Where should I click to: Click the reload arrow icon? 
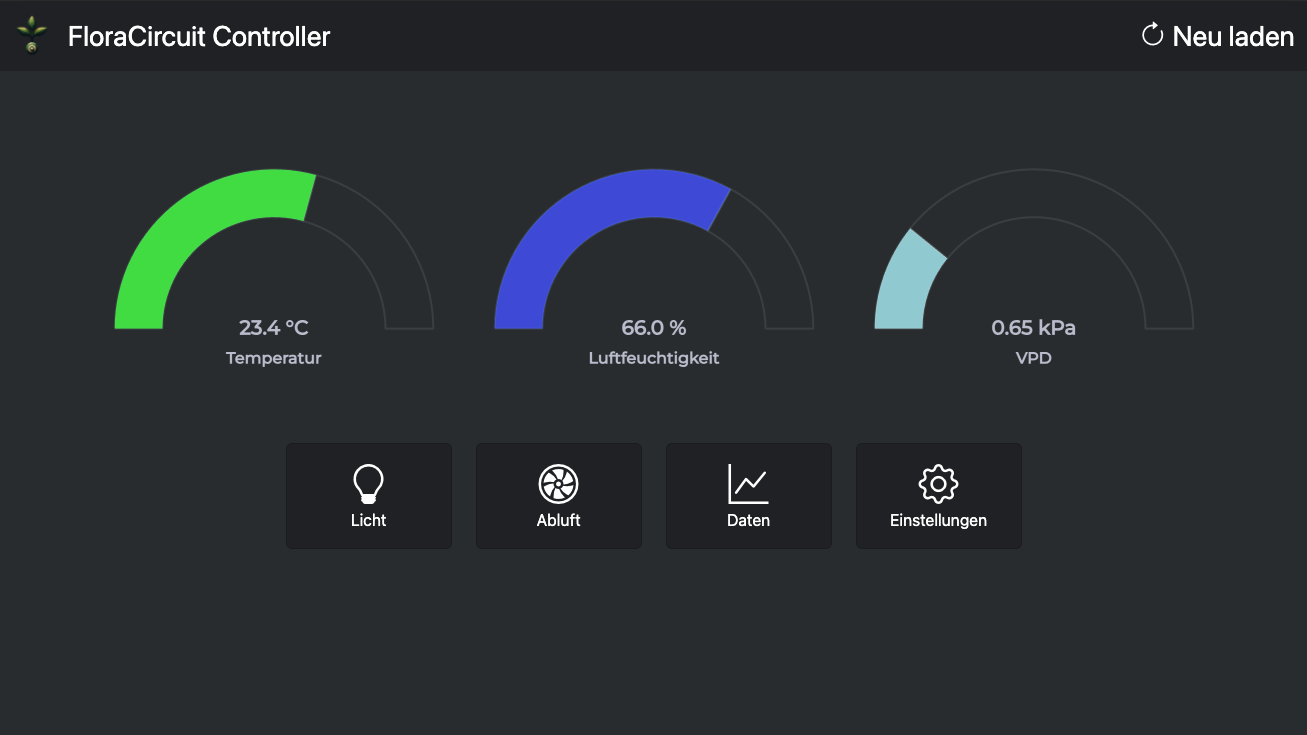tap(1153, 35)
